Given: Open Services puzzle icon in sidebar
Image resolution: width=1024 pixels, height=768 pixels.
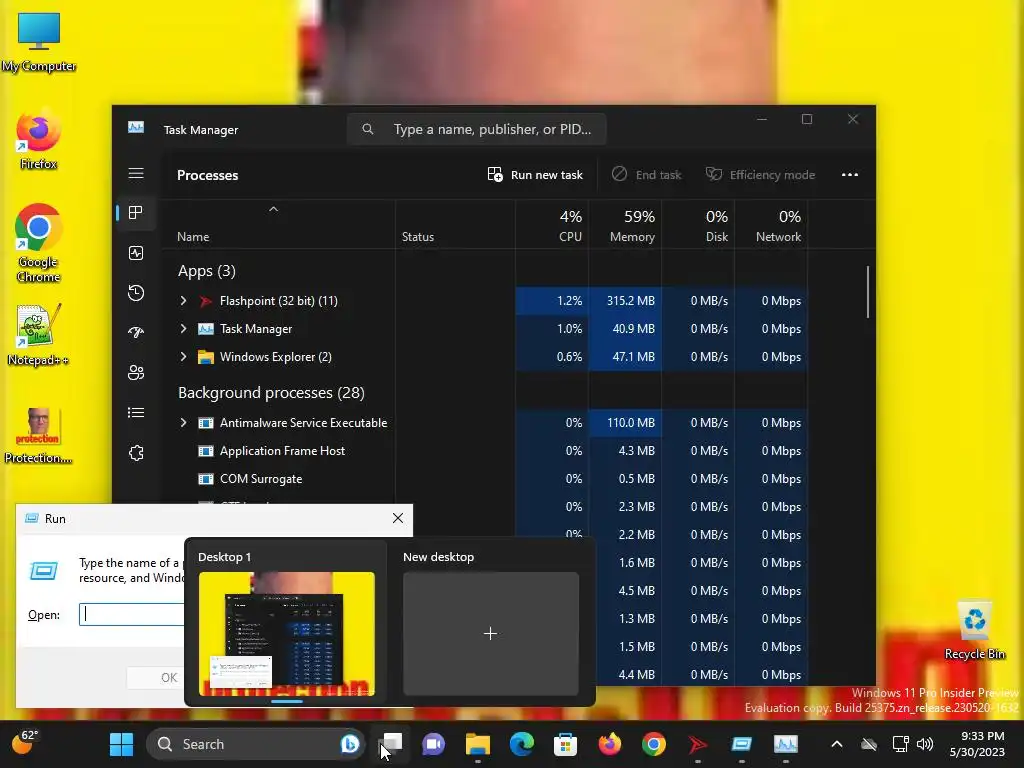Looking at the screenshot, I should tap(136, 453).
